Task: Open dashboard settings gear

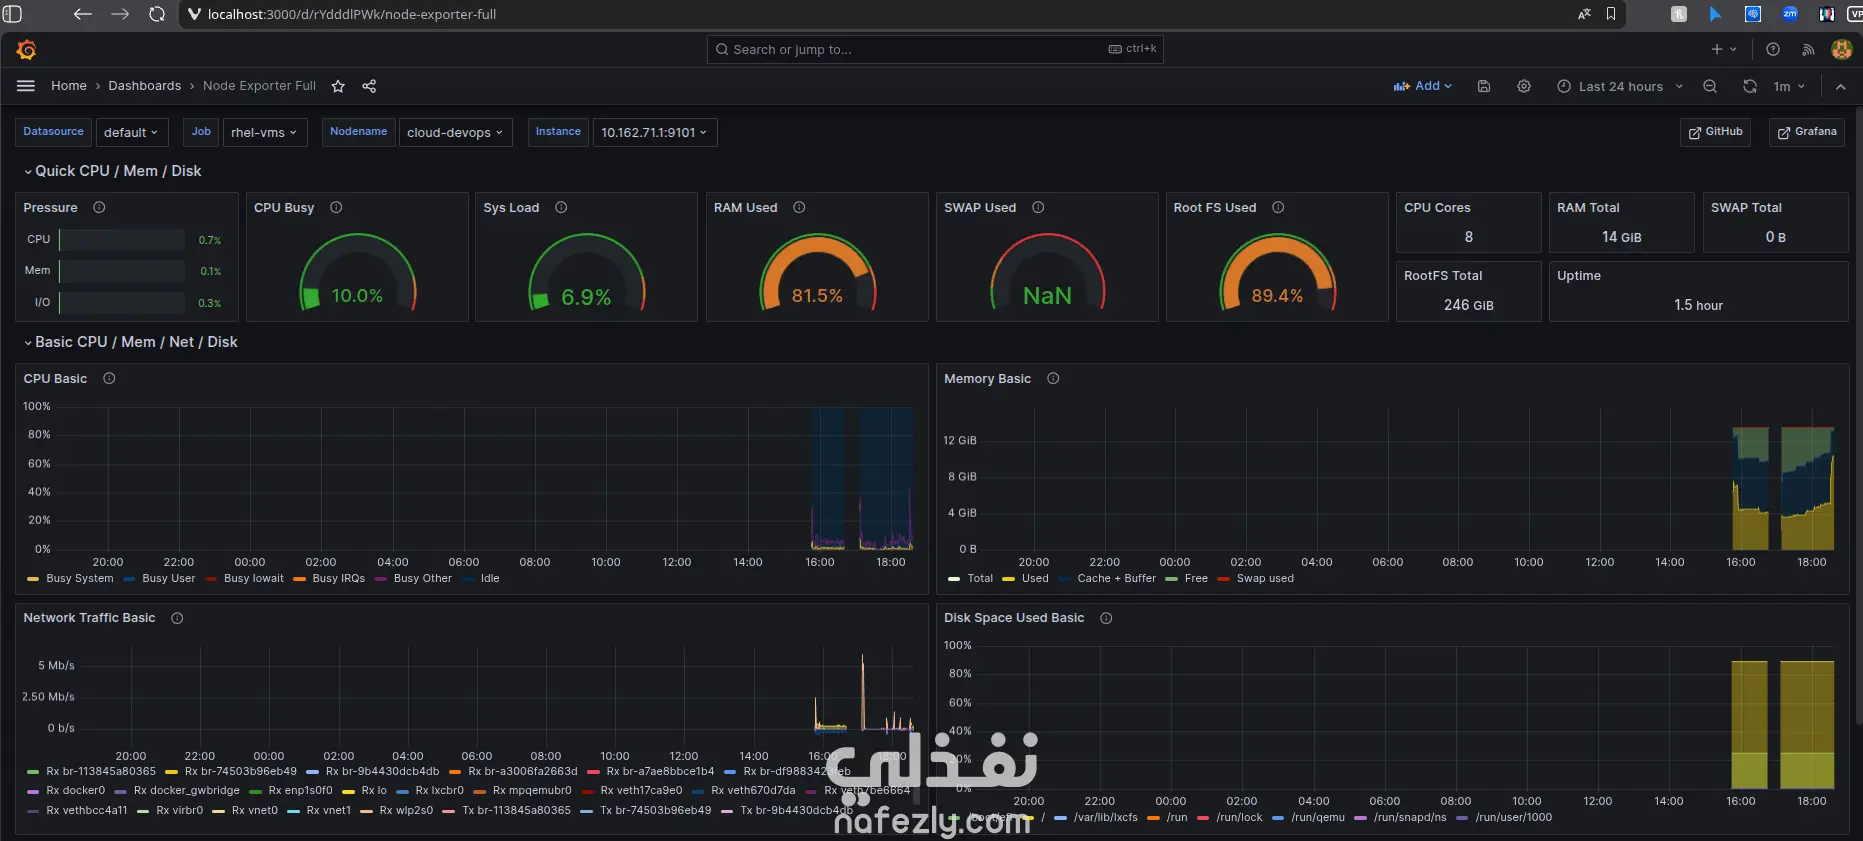Action: click(x=1524, y=86)
